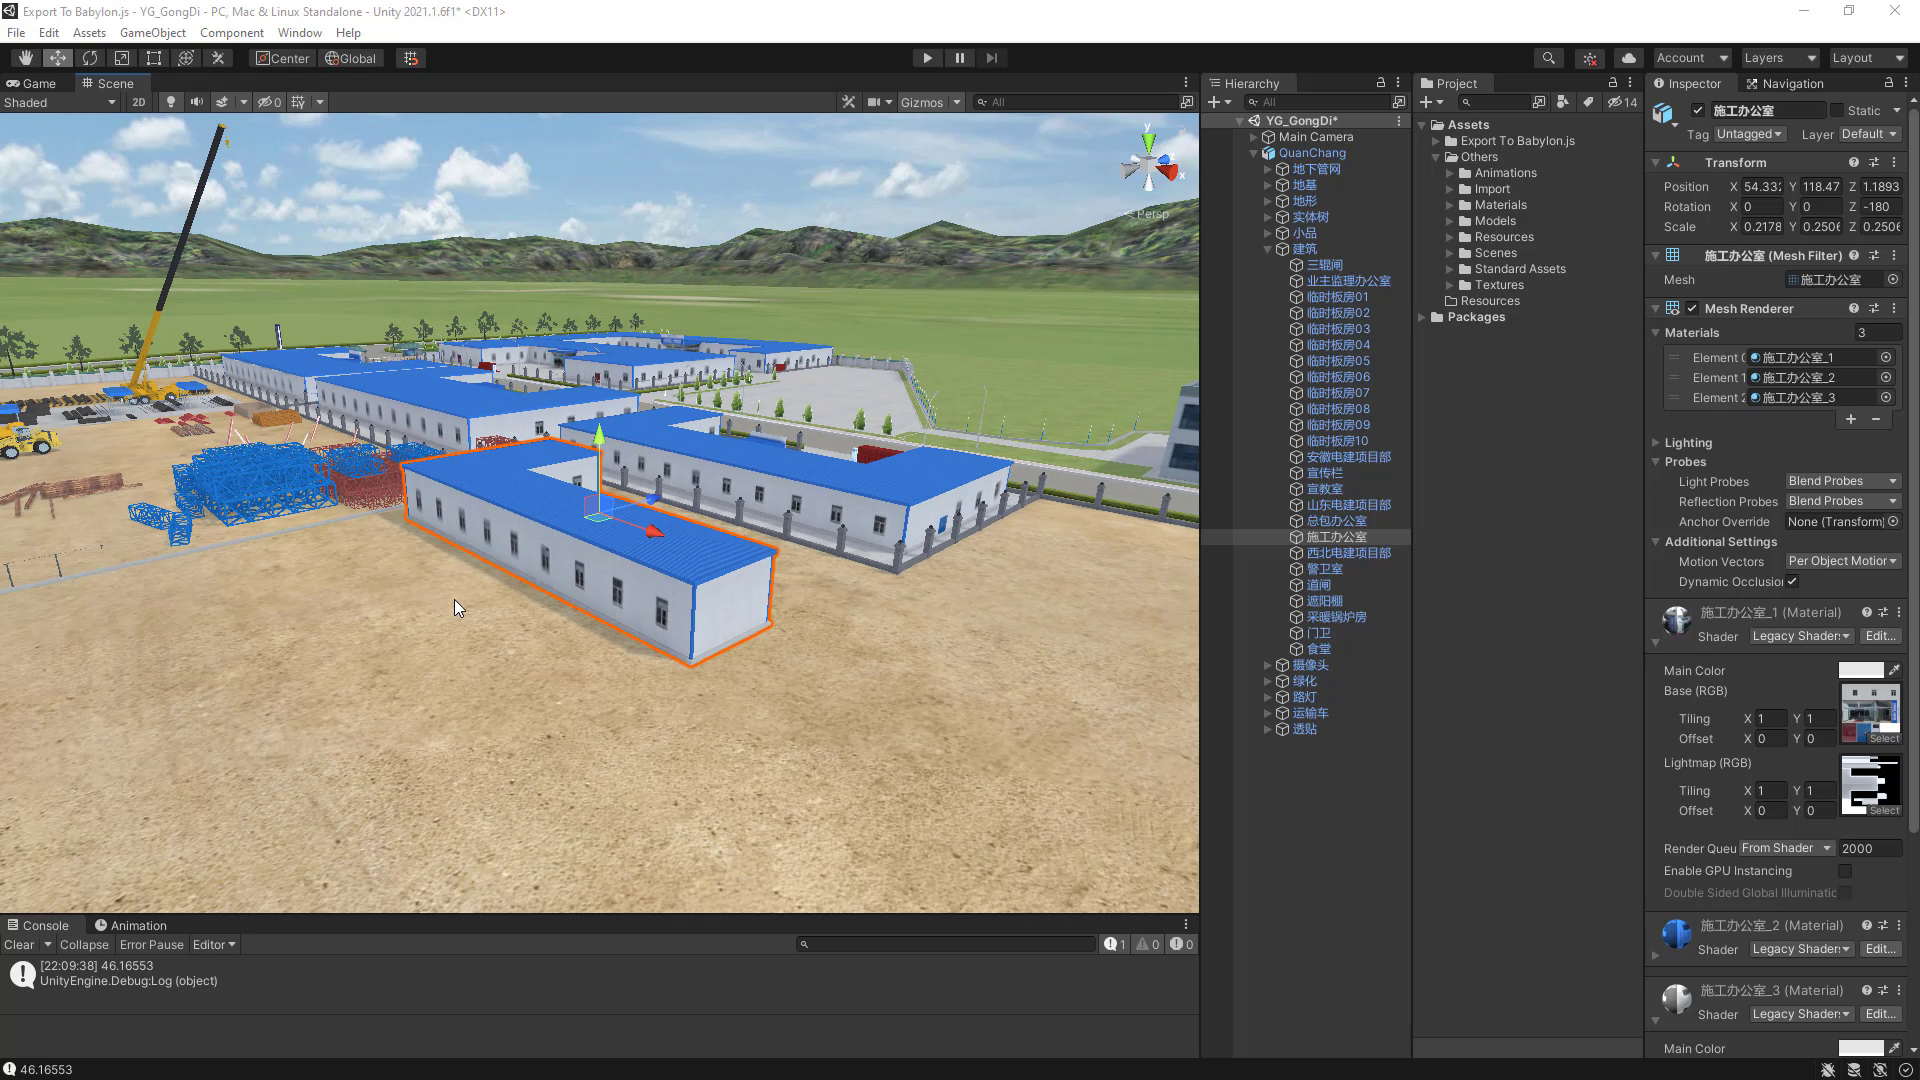This screenshot has height=1080, width=1920.
Task: Switch to the Animation tab
Action: click(131, 926)
